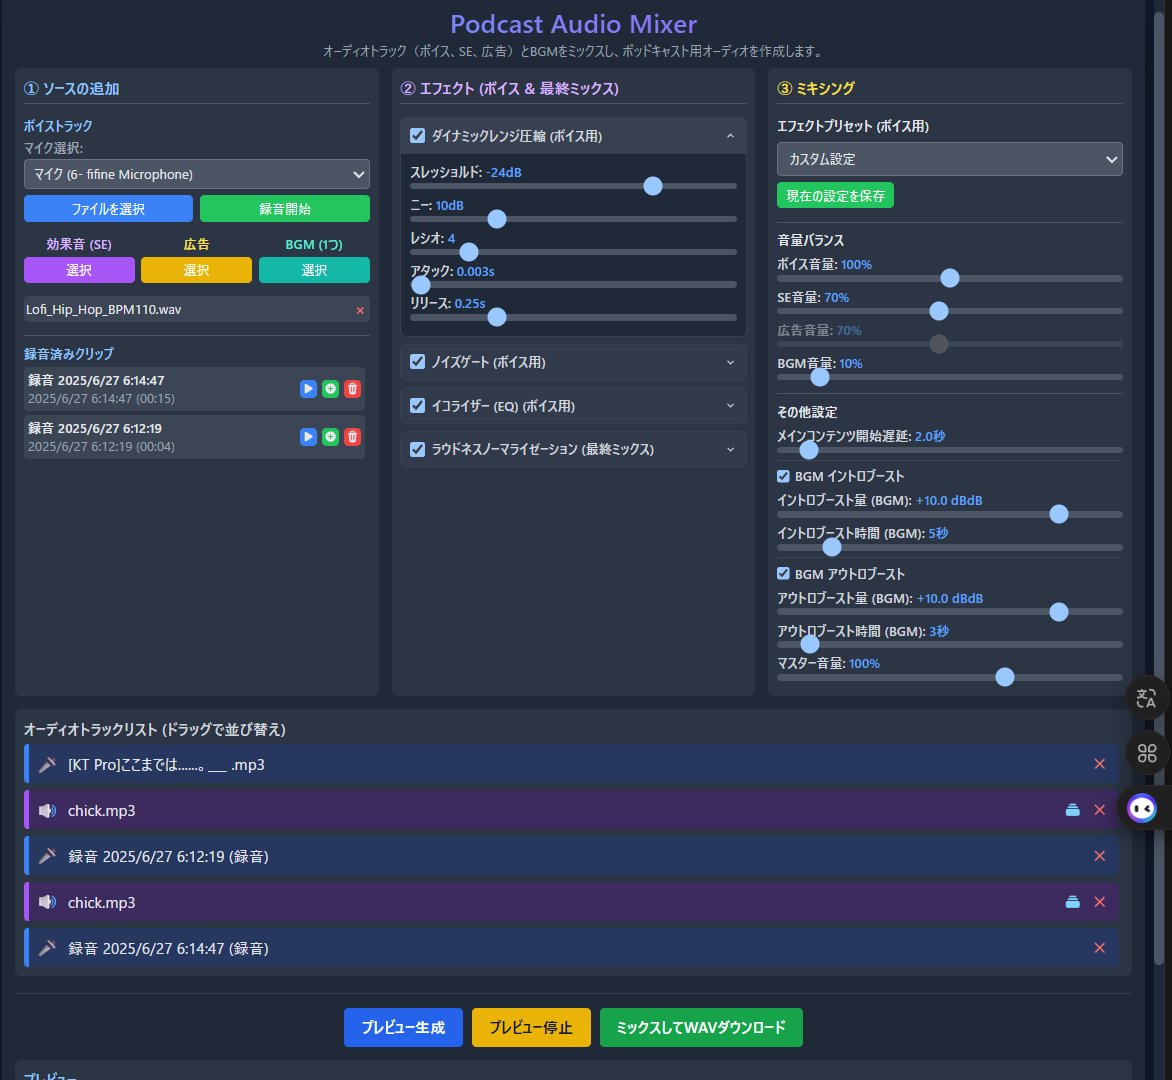Screen dimensions: 1172x1080
Task: Adjust the アウトロブースト量 slider
Action: 1058,612
